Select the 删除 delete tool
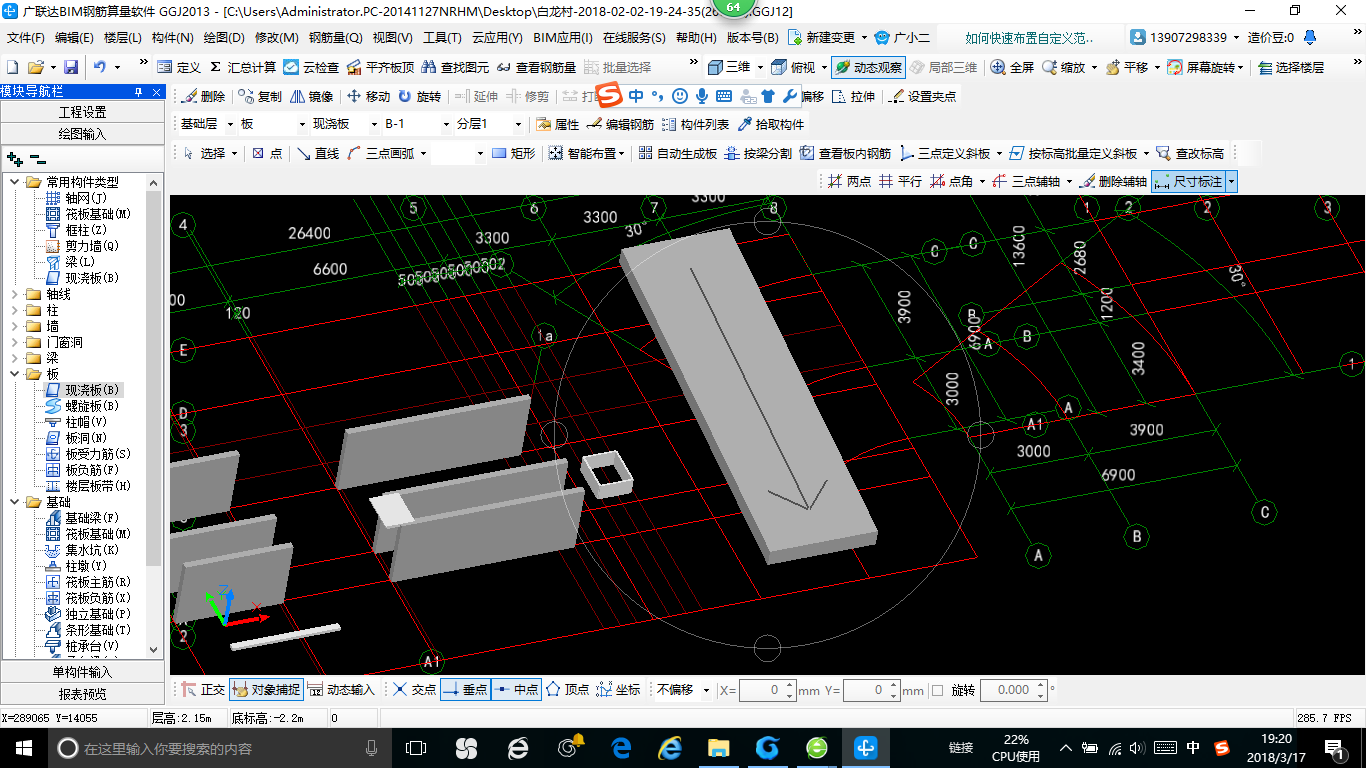Screen dimensions: 1366x768 click(203, 97)
